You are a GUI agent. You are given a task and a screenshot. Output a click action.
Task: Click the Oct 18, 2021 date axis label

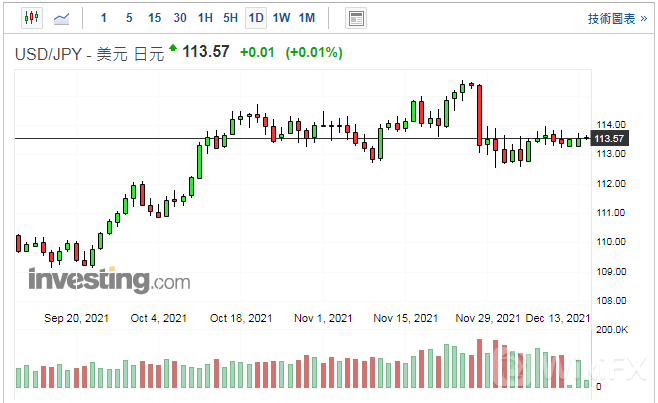coord(240,318)
